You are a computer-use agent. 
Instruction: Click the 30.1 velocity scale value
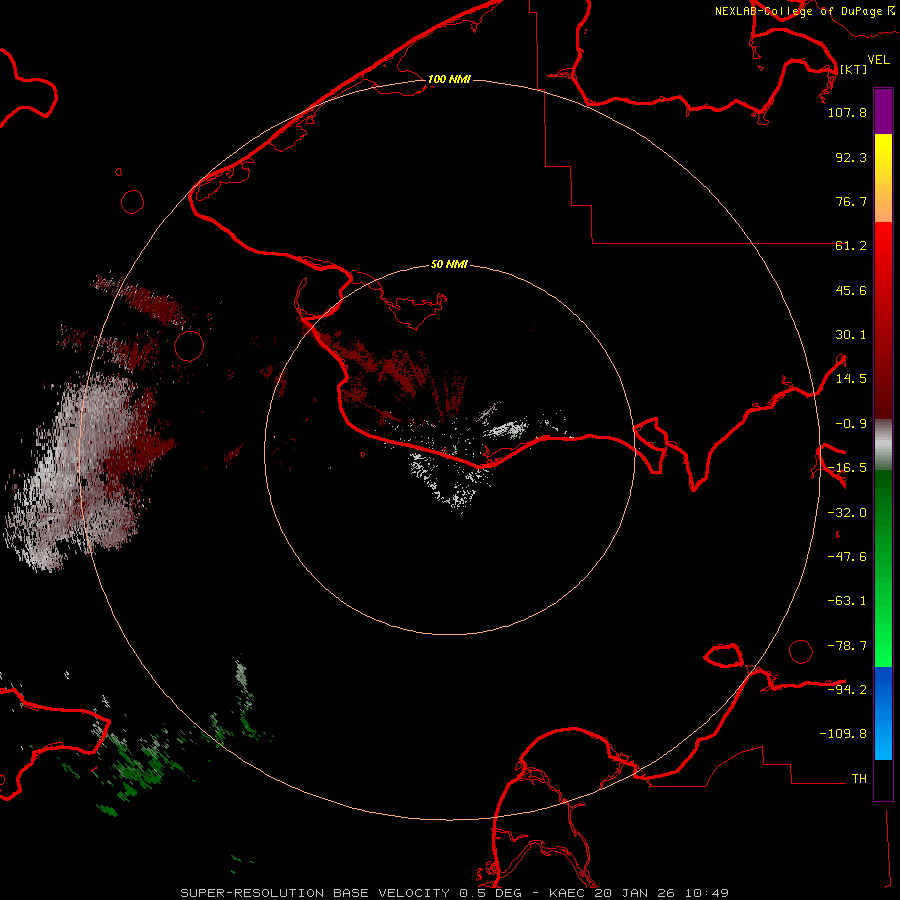click(851, 335)
